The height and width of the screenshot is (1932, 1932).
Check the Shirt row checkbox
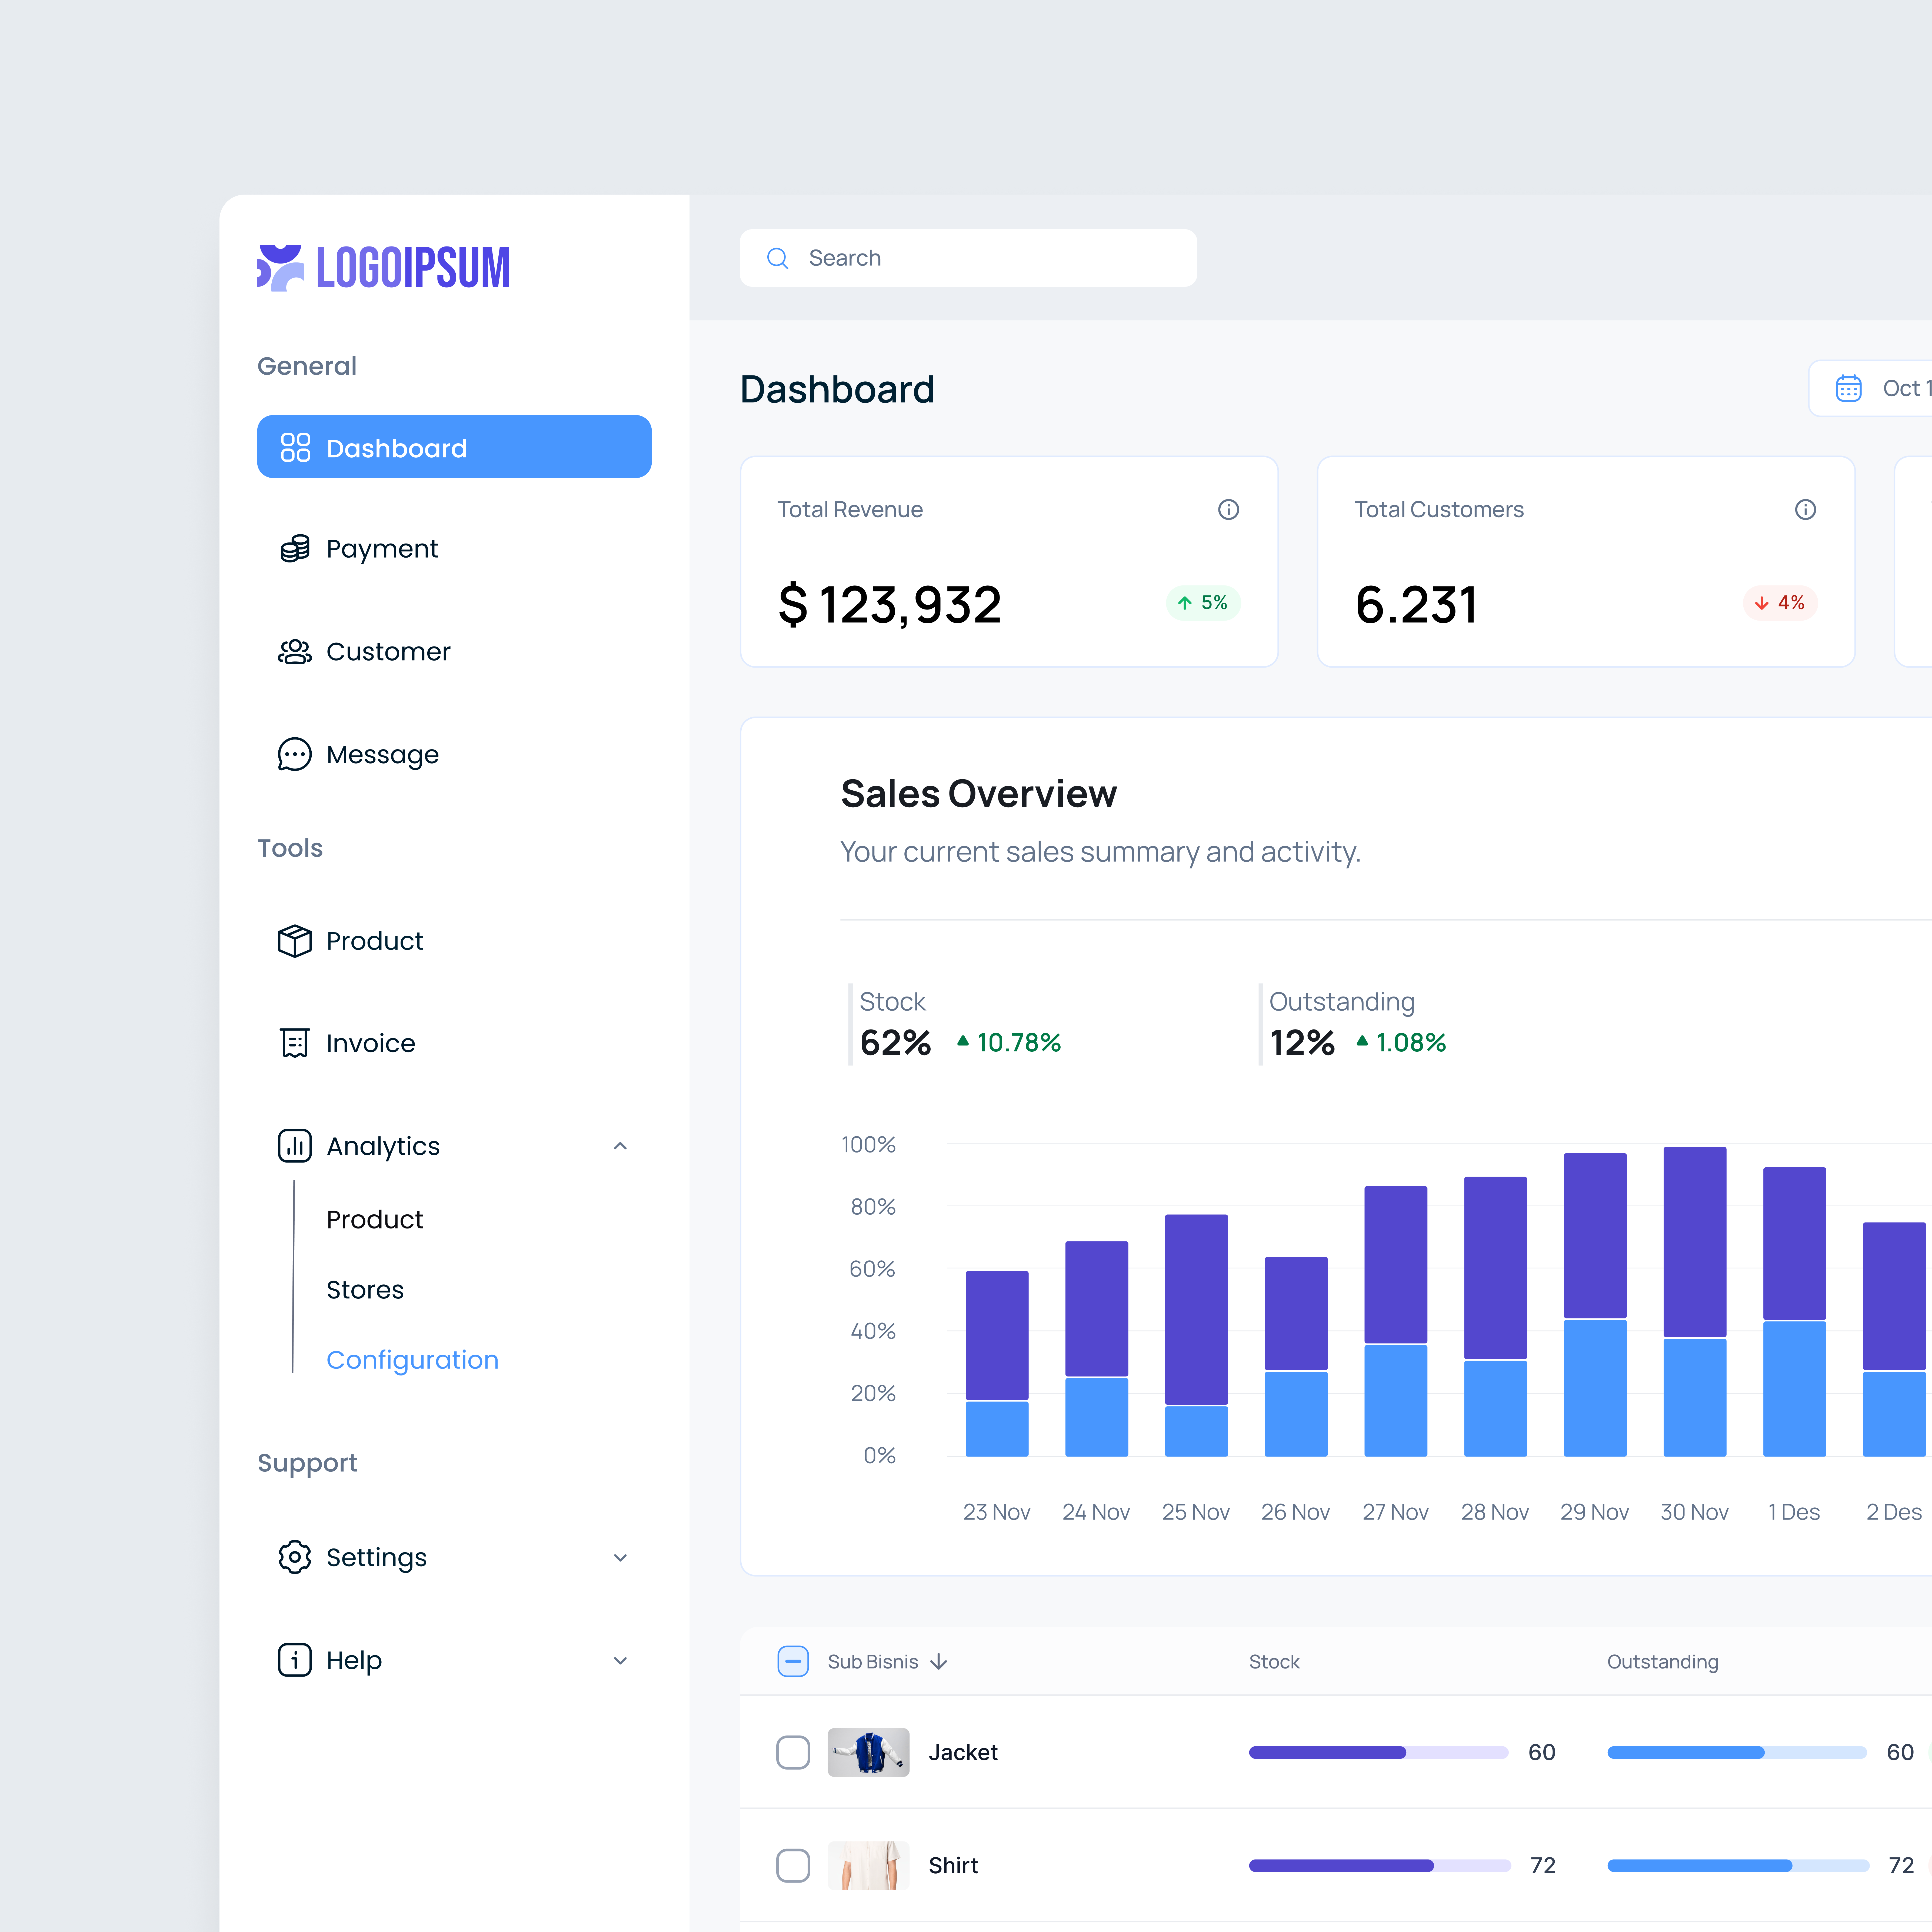[x=793, y=1865]
